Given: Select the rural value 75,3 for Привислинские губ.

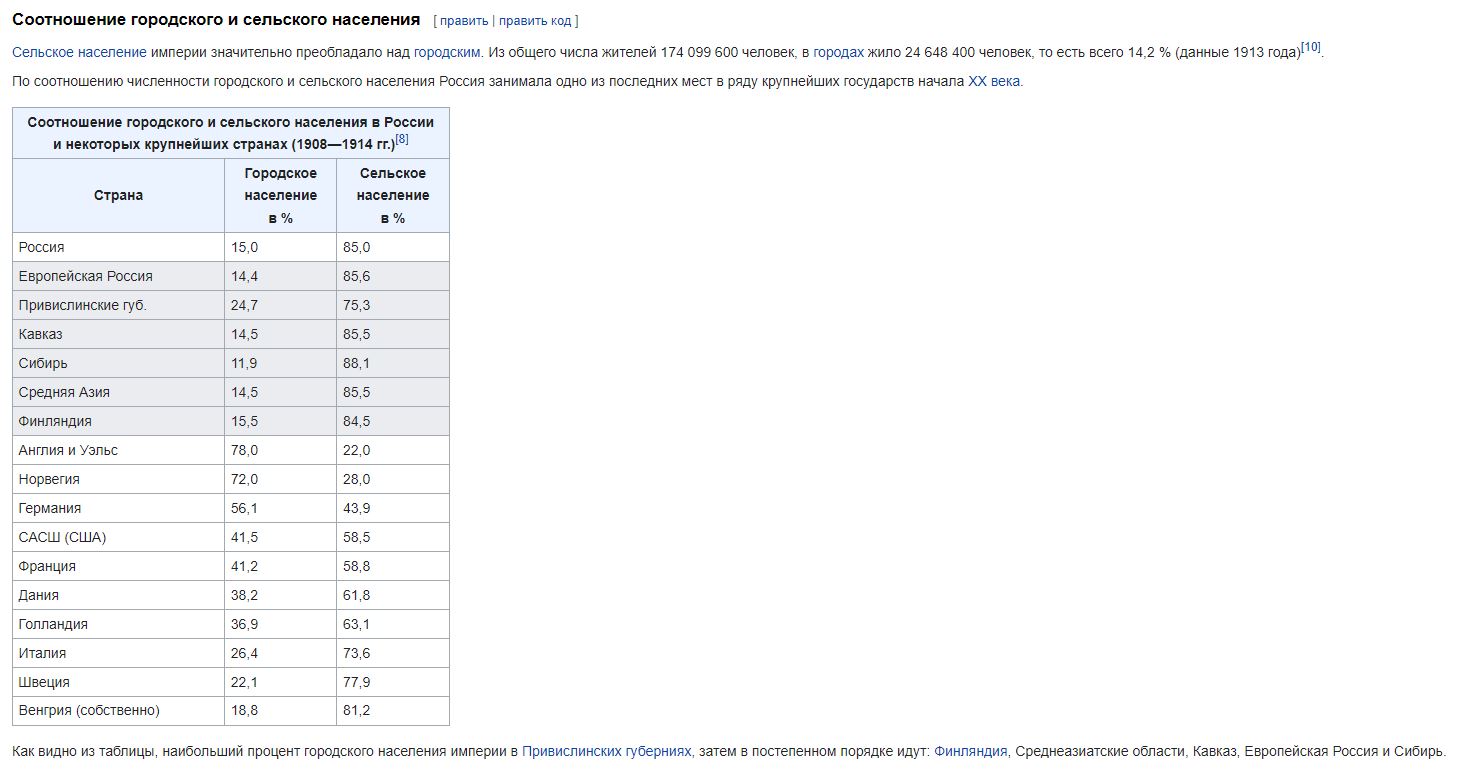Looking at the screenshot, I should point(356,305).
